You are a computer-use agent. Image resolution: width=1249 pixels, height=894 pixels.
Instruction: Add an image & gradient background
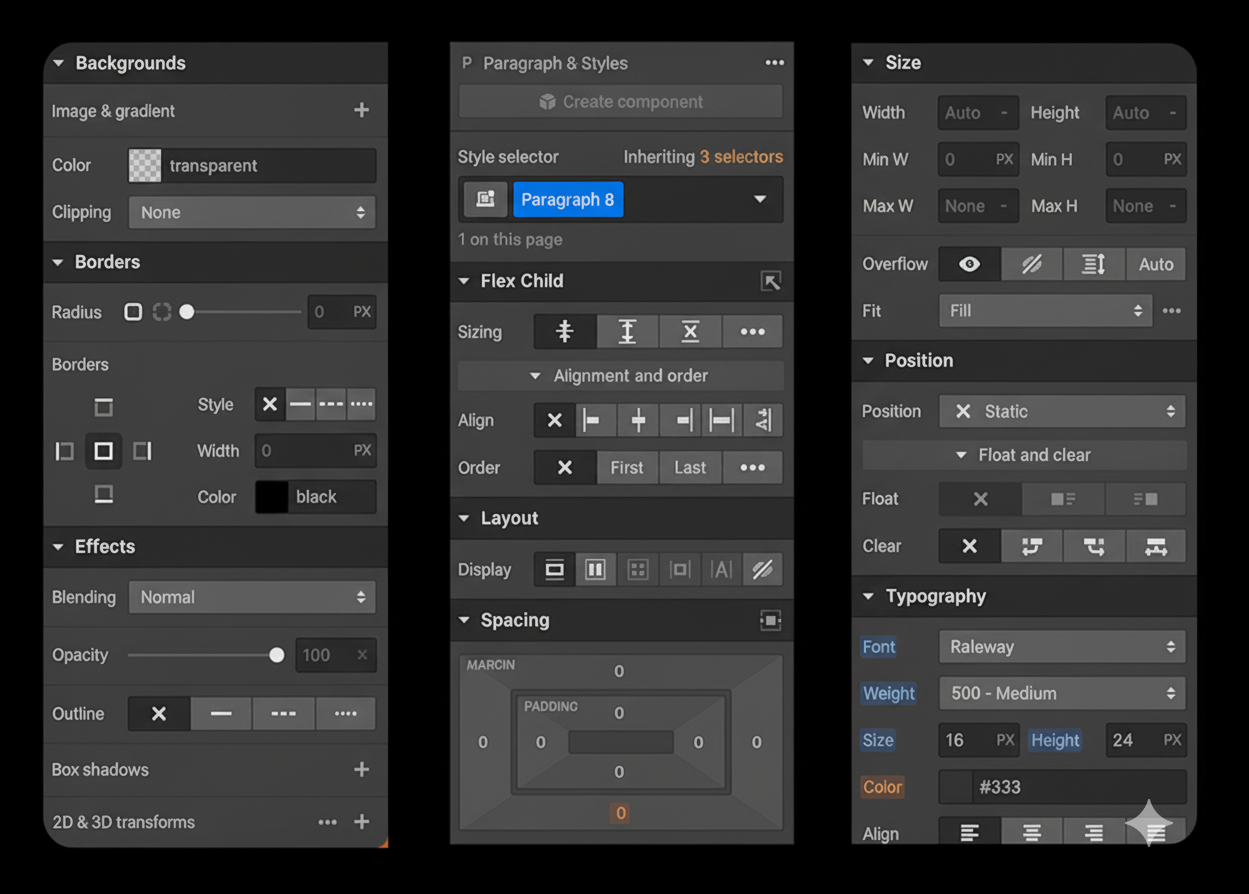click(x=361, y=111)
